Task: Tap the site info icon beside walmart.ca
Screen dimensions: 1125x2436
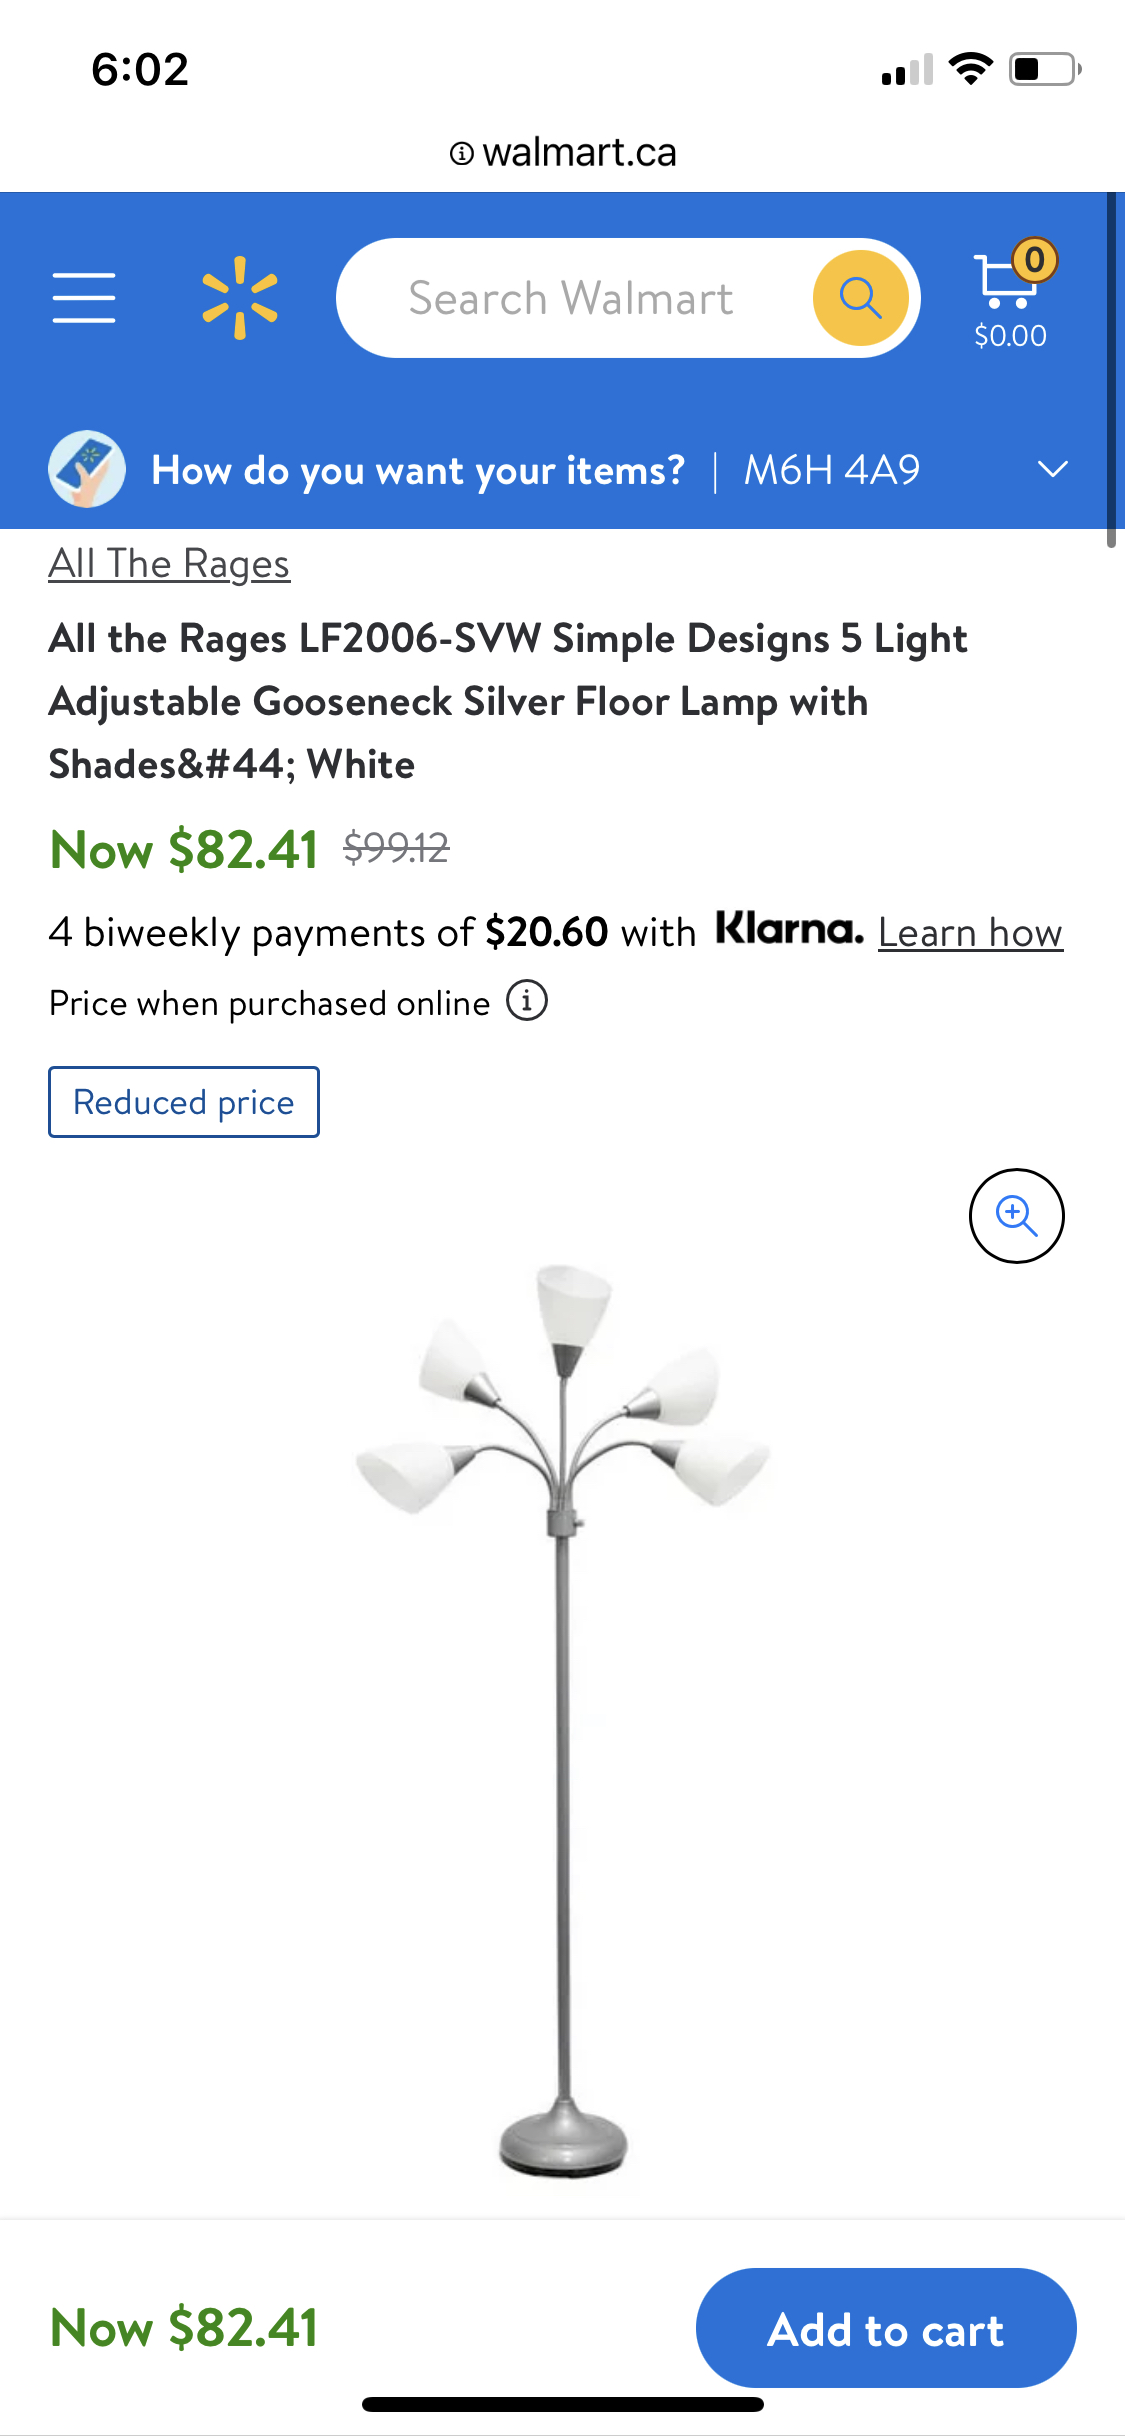Action: click(461, 153)
